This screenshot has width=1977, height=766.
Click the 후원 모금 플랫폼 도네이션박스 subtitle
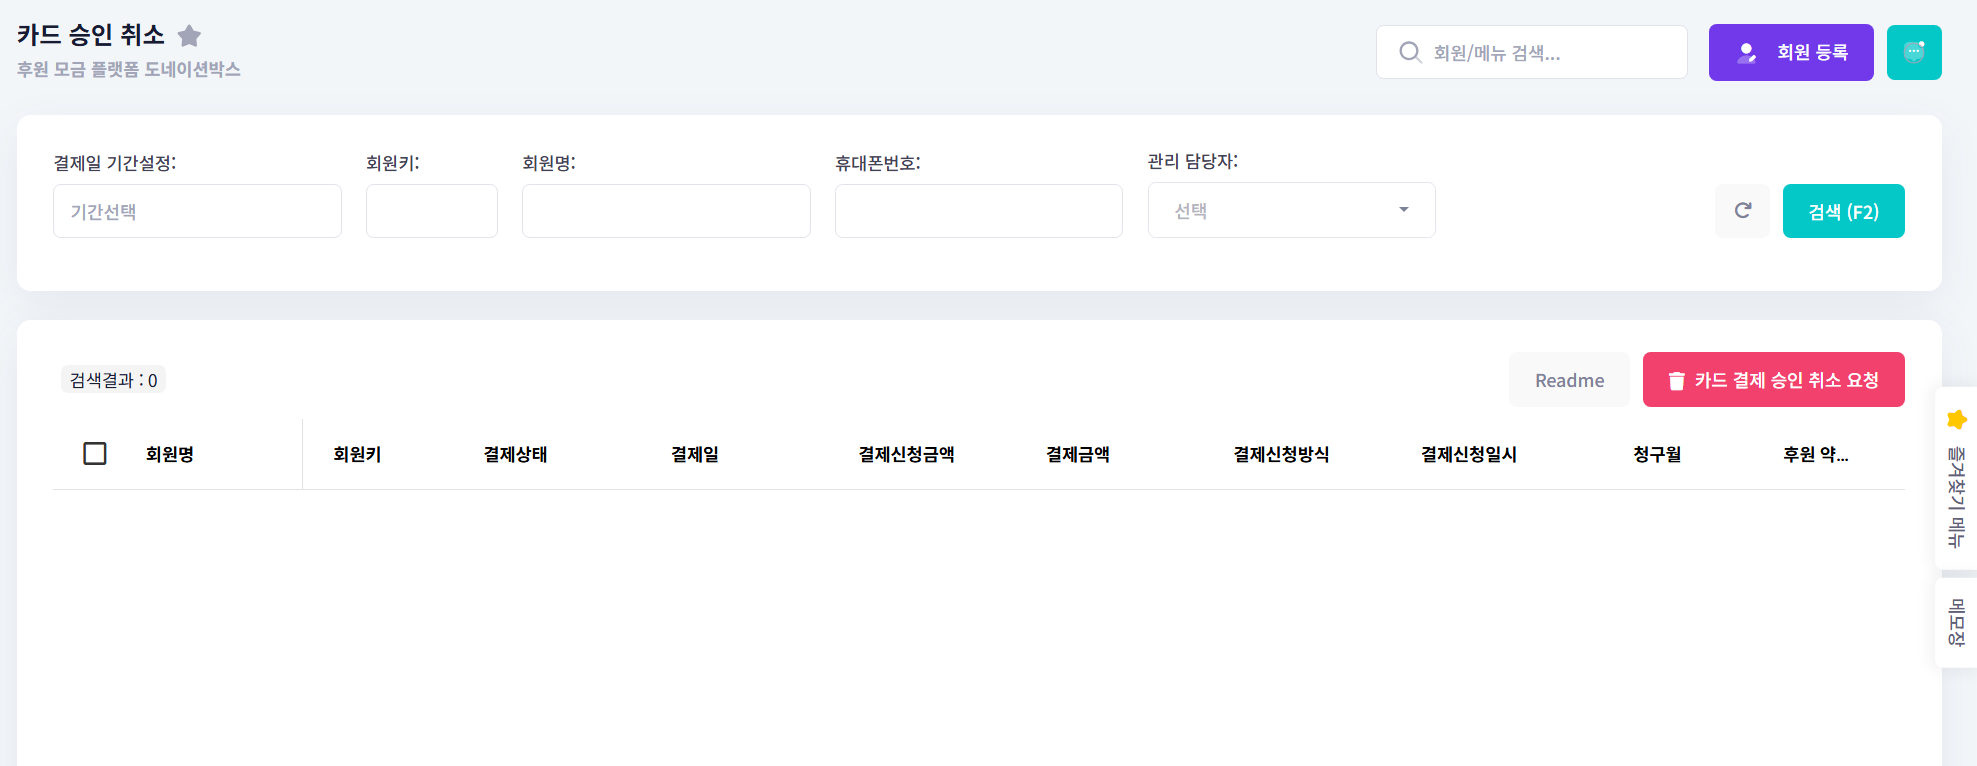click(129, 69)
